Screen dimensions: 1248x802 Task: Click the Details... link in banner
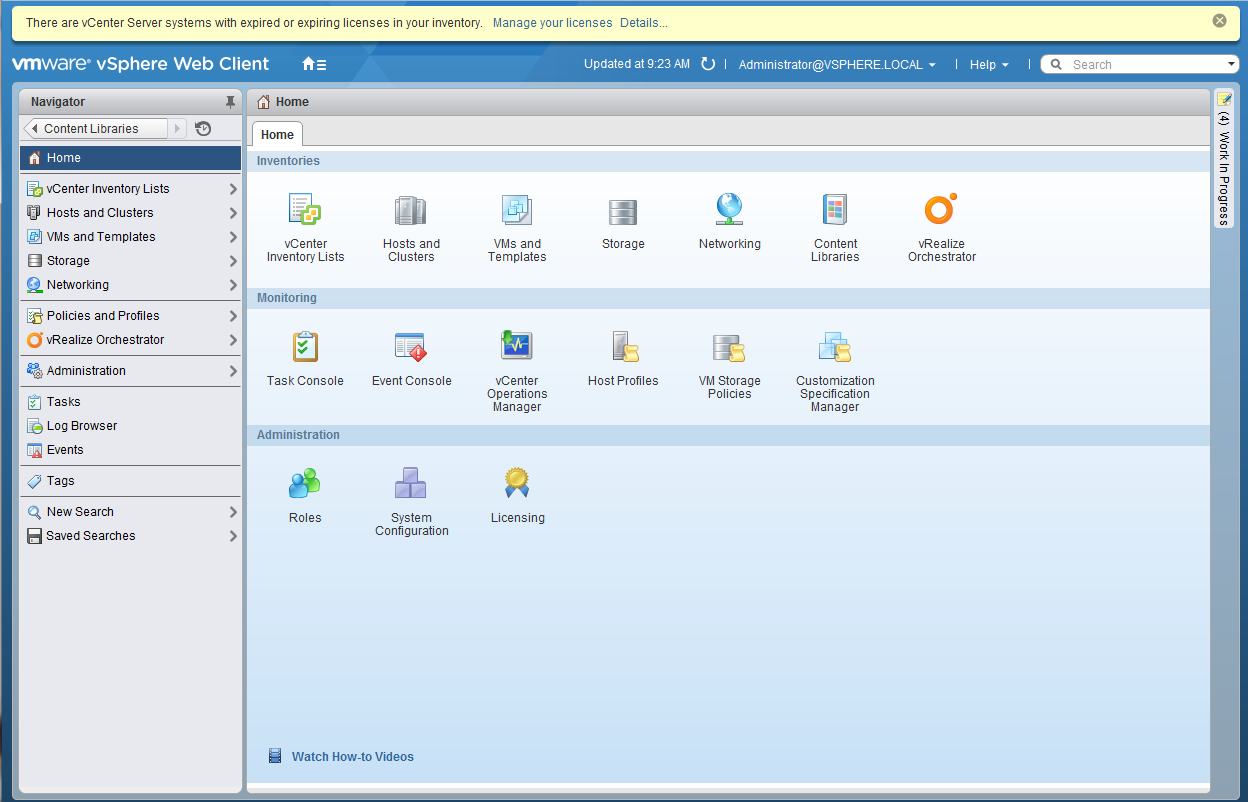point(644,22)
